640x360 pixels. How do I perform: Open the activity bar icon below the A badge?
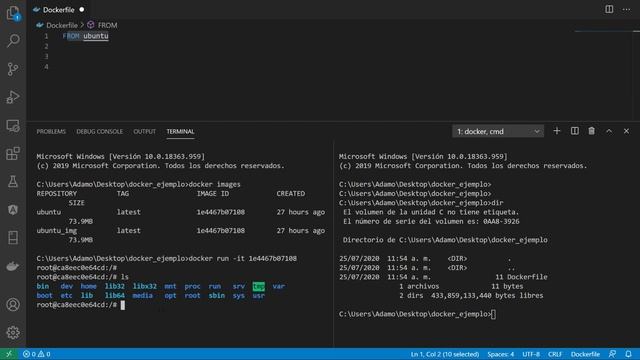pyautogui.click(x=13, y=238)
